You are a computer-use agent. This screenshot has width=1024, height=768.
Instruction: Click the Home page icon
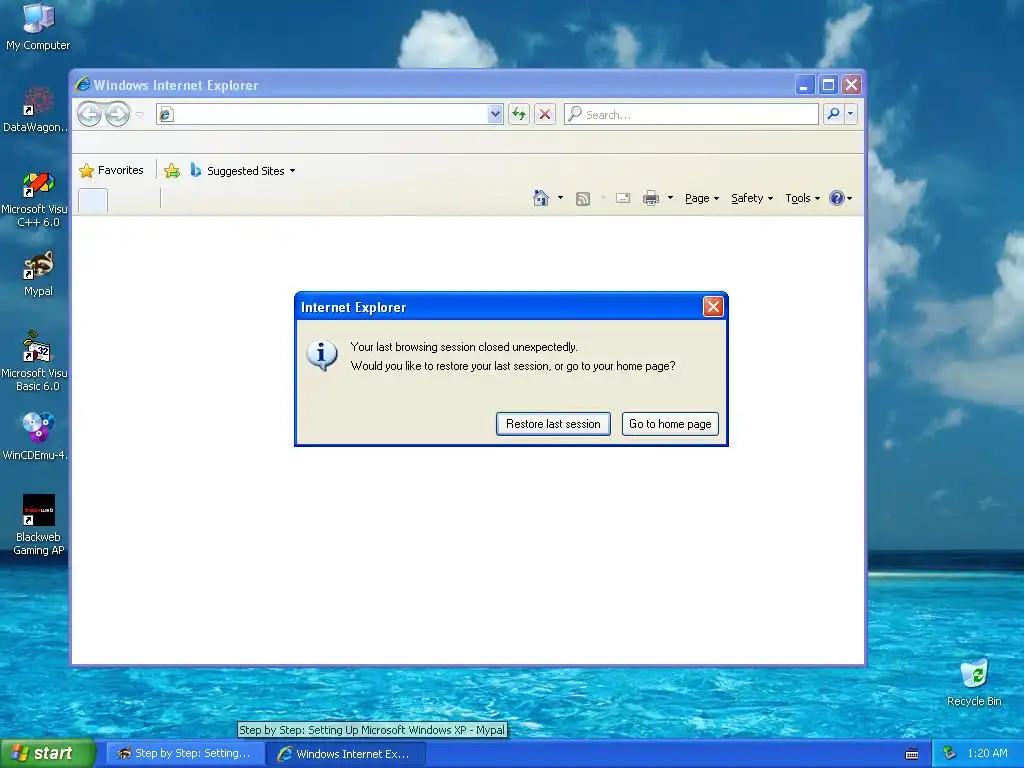point(541,198)
